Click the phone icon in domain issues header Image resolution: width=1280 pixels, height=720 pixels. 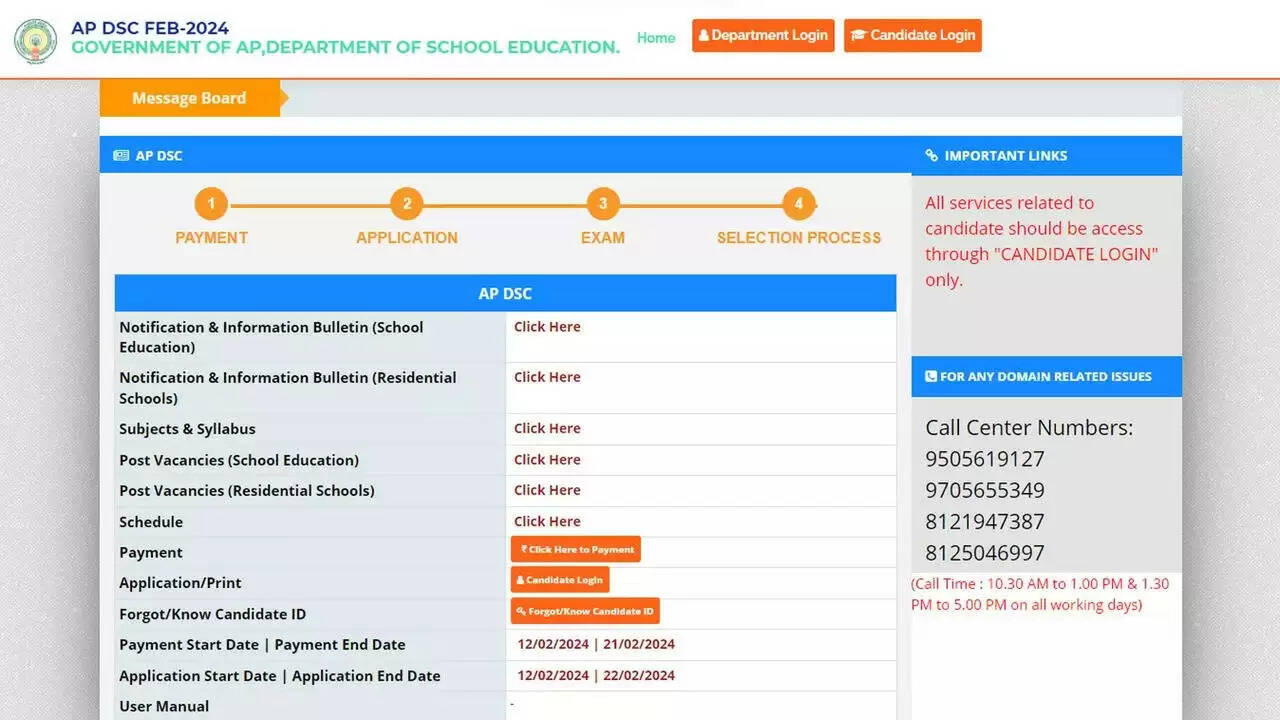tap(931, 377)
